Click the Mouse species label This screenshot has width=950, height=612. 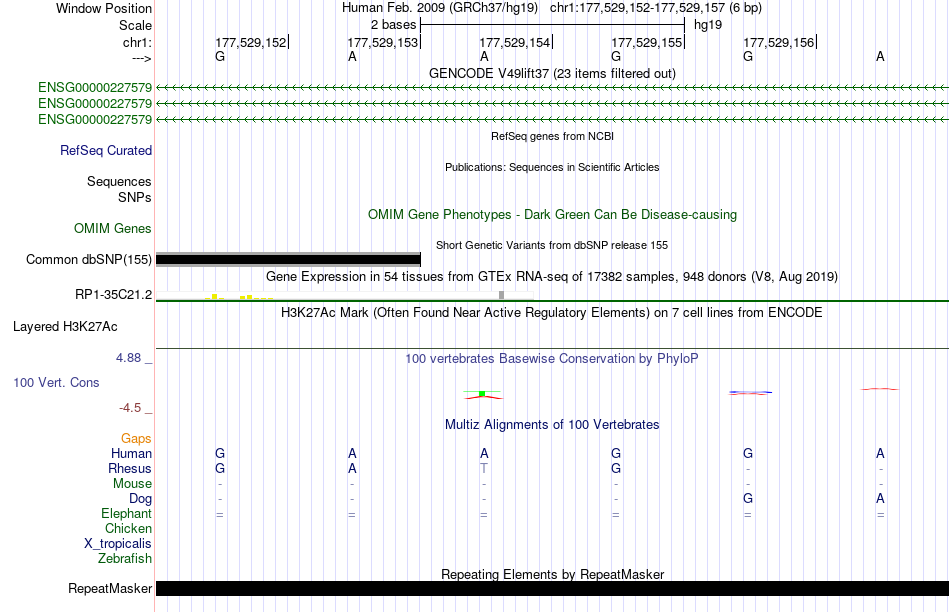[132, 484]
